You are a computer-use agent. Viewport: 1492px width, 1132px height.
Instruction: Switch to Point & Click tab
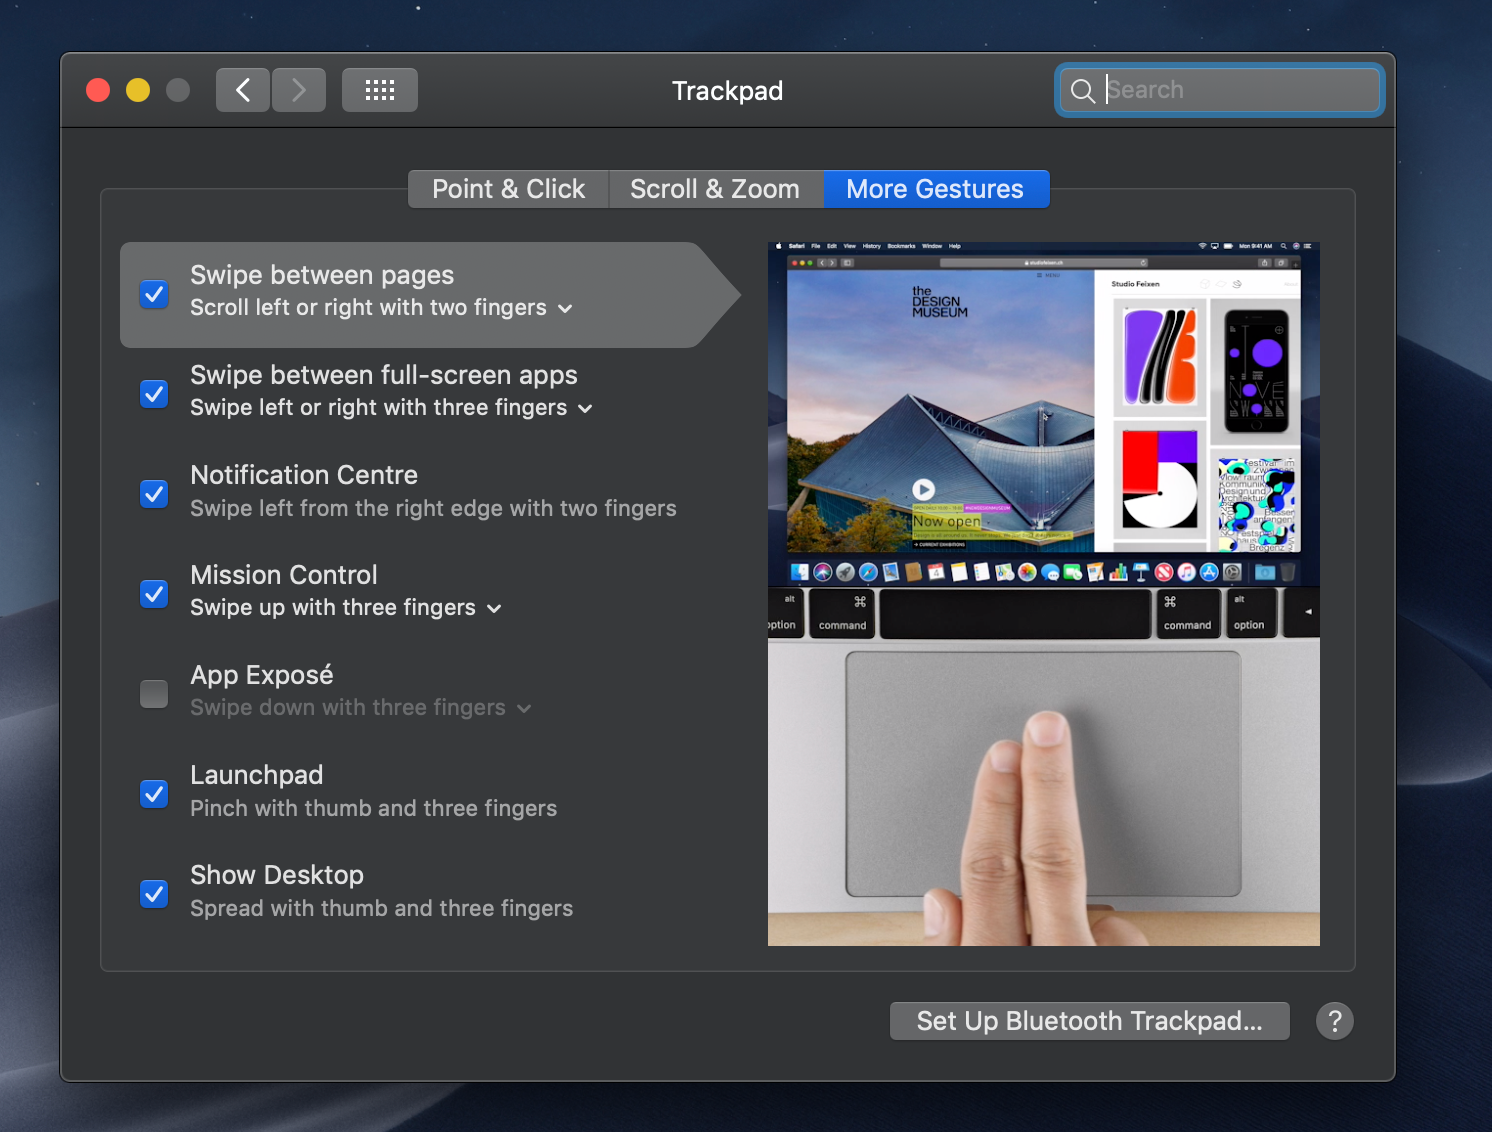pyautogui.click(x=508, y=189)
